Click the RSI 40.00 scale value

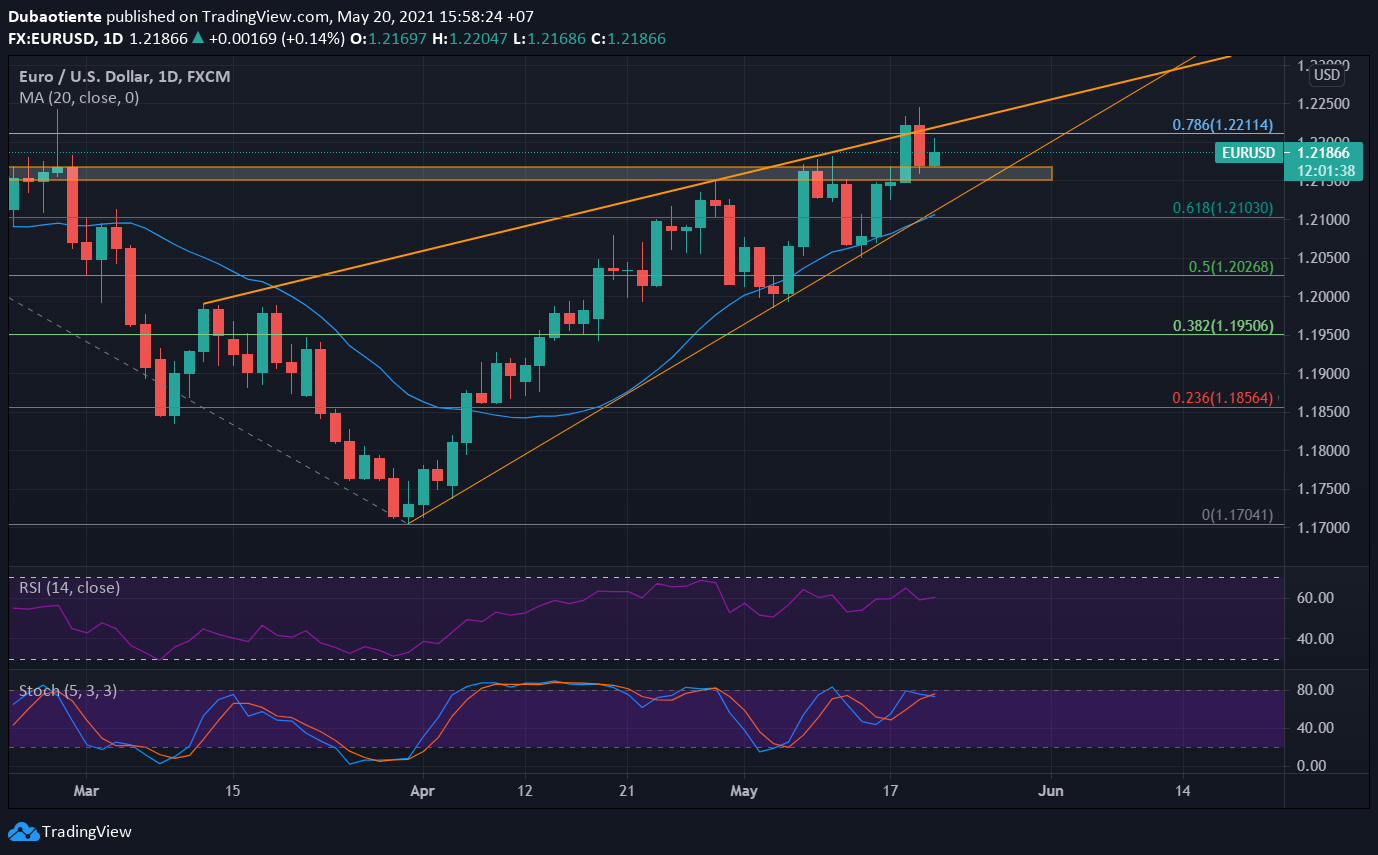click(1316, 639)
